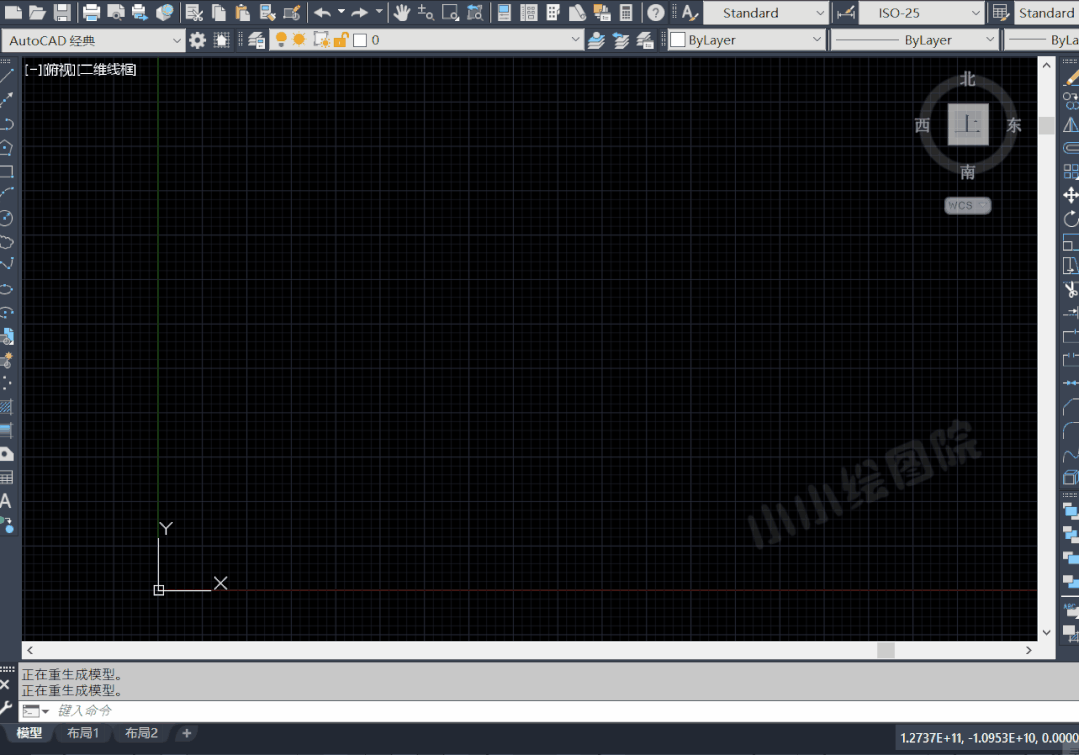Click the Paste icon
The width and height of the screenshot is (1079, 755).
point(242,12)
